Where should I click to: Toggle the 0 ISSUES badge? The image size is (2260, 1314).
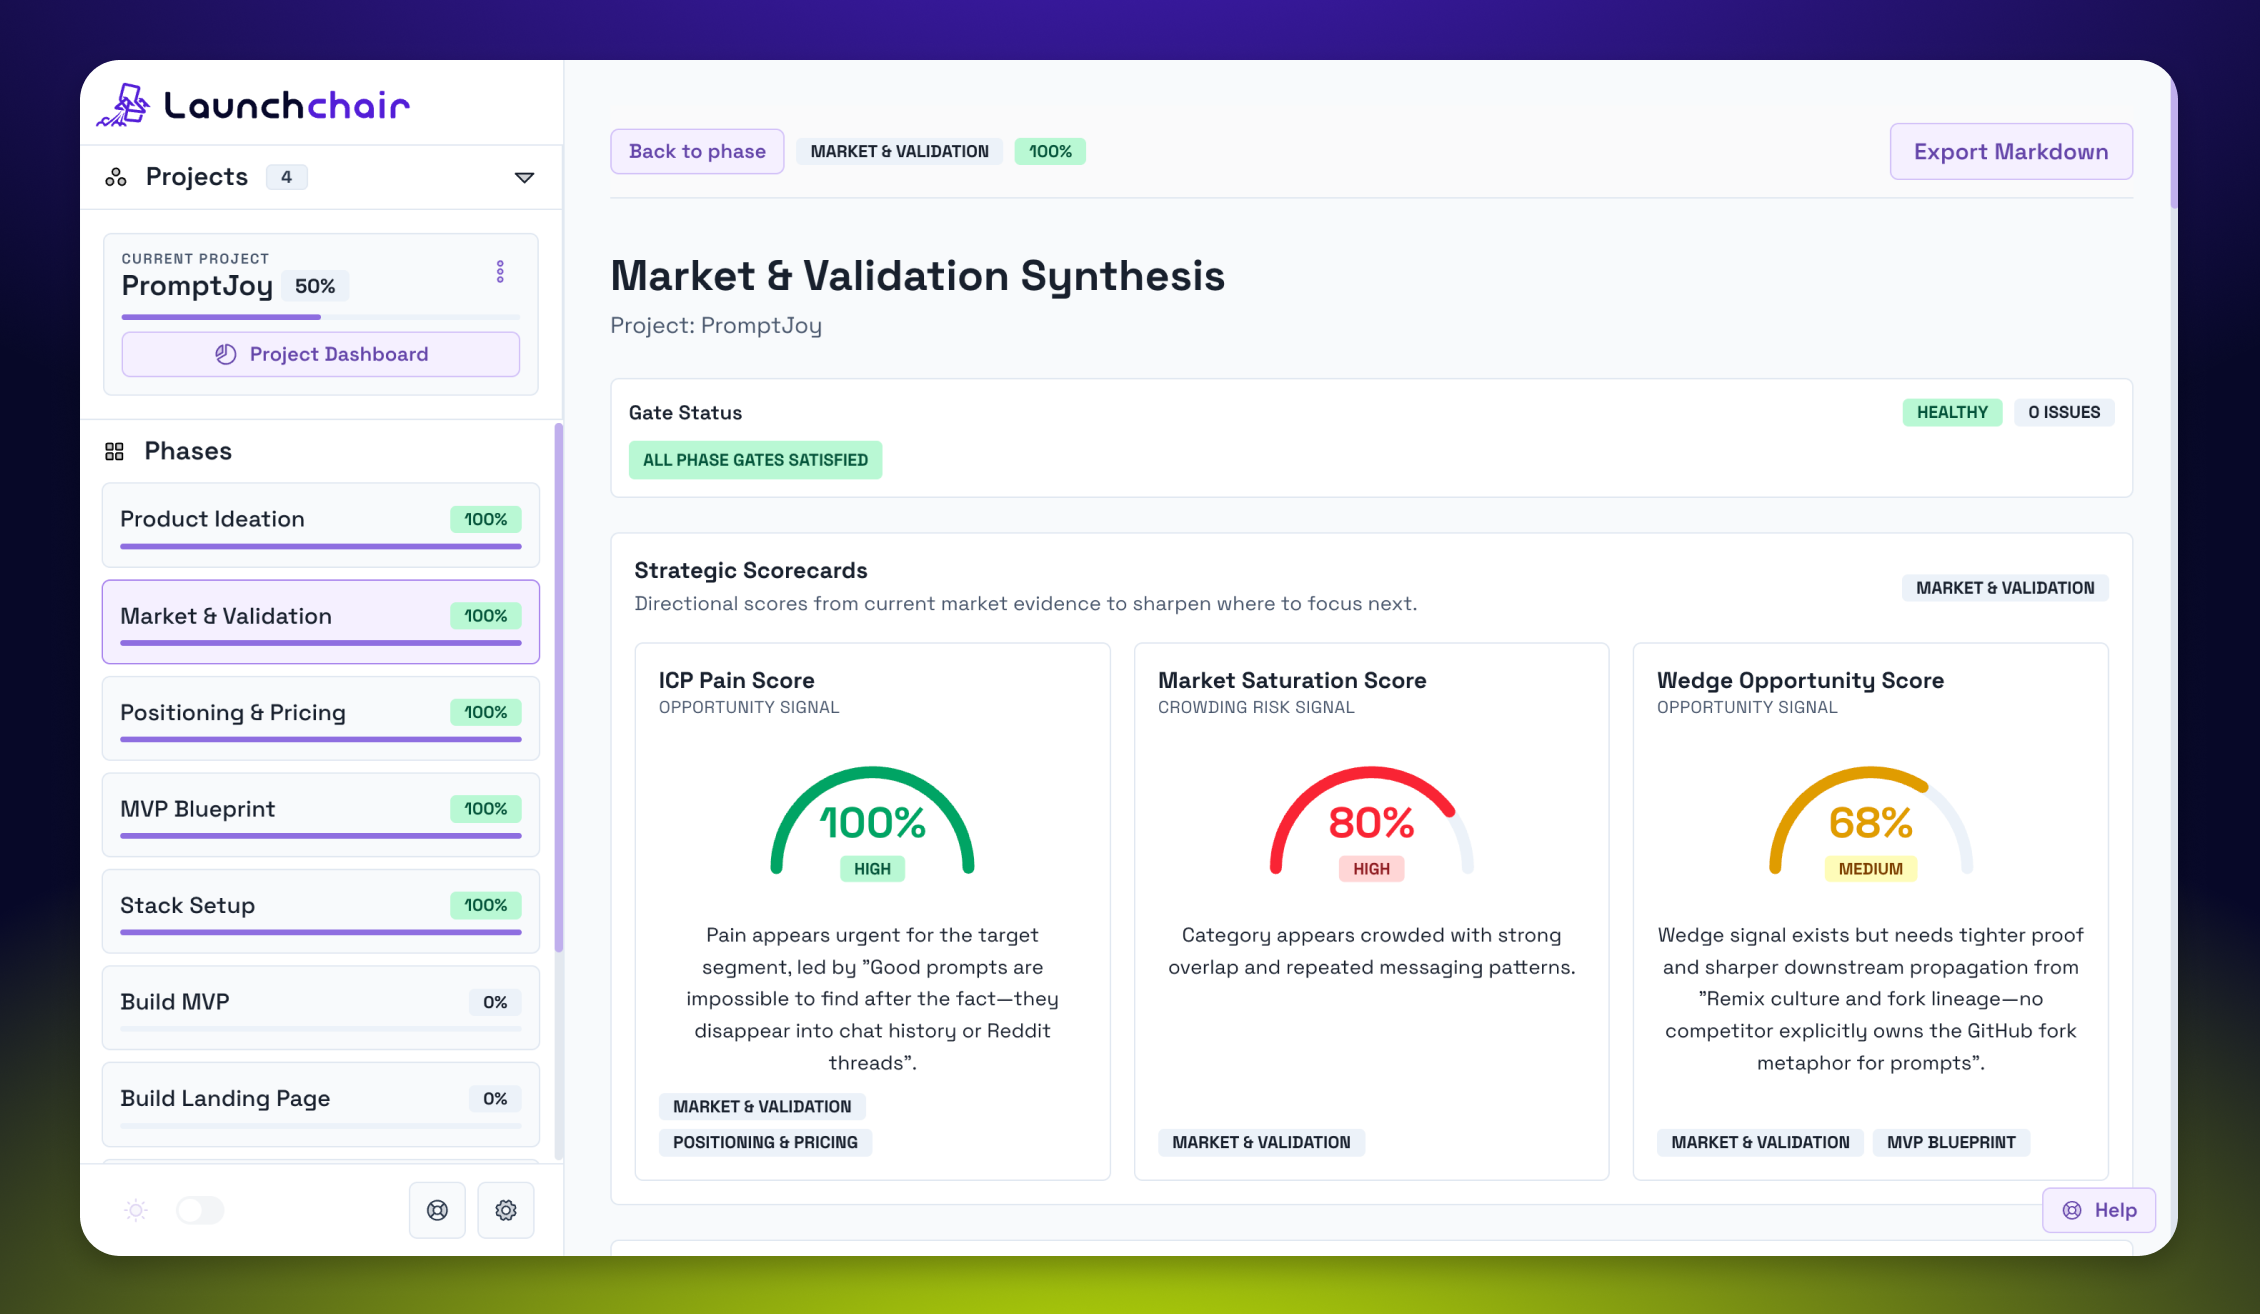coord(2064,412)
